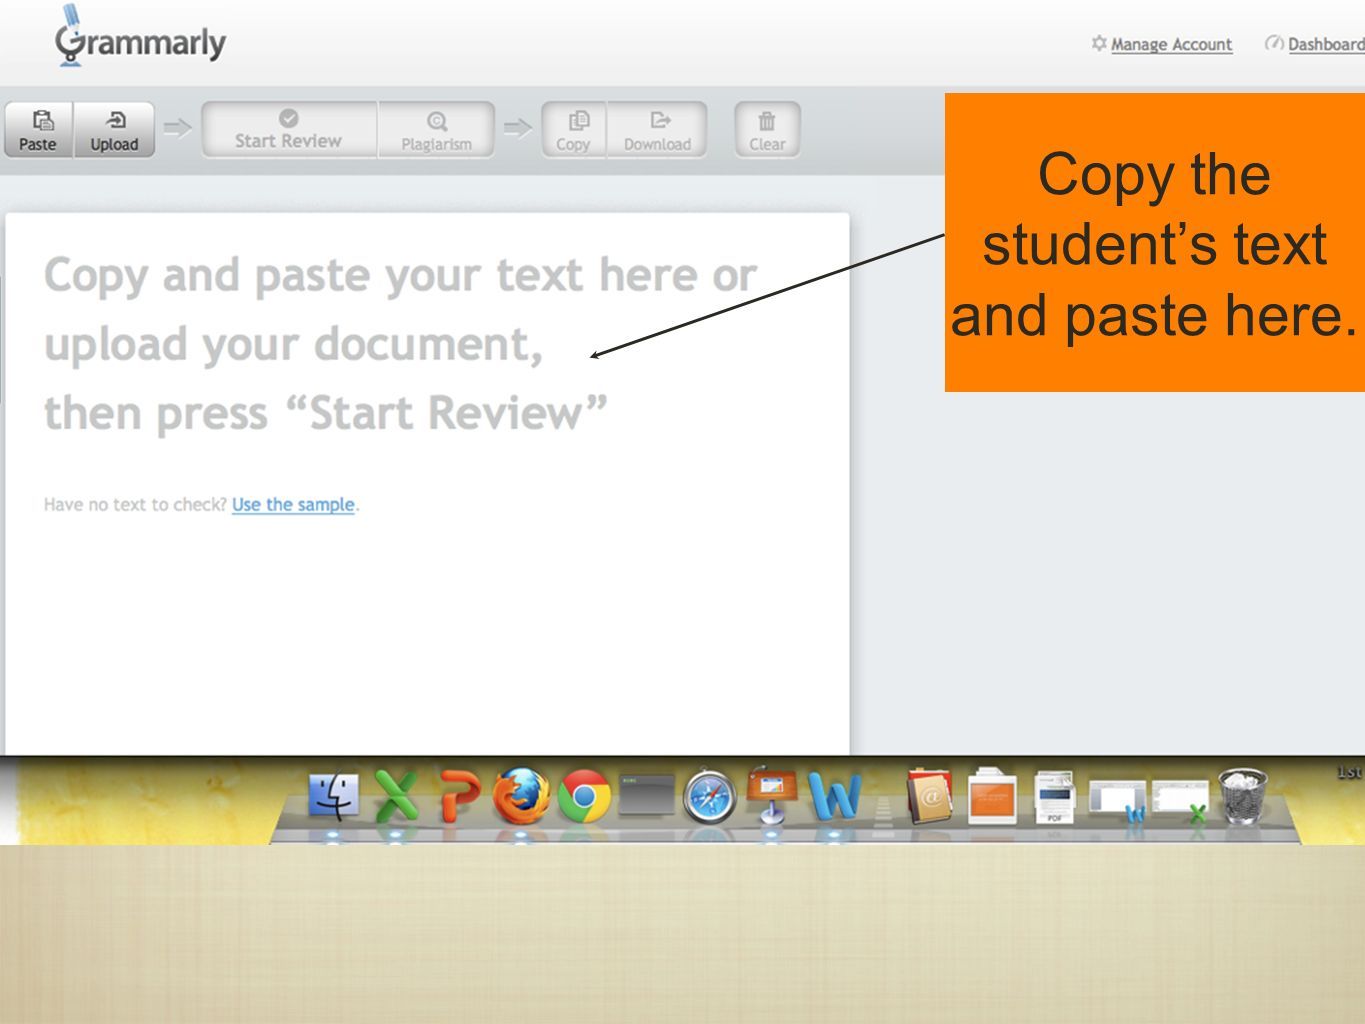Click the Copy toolbar button
This screenshot has width=1365, height=1024.
pyautogui.click(x=574, y=130)
